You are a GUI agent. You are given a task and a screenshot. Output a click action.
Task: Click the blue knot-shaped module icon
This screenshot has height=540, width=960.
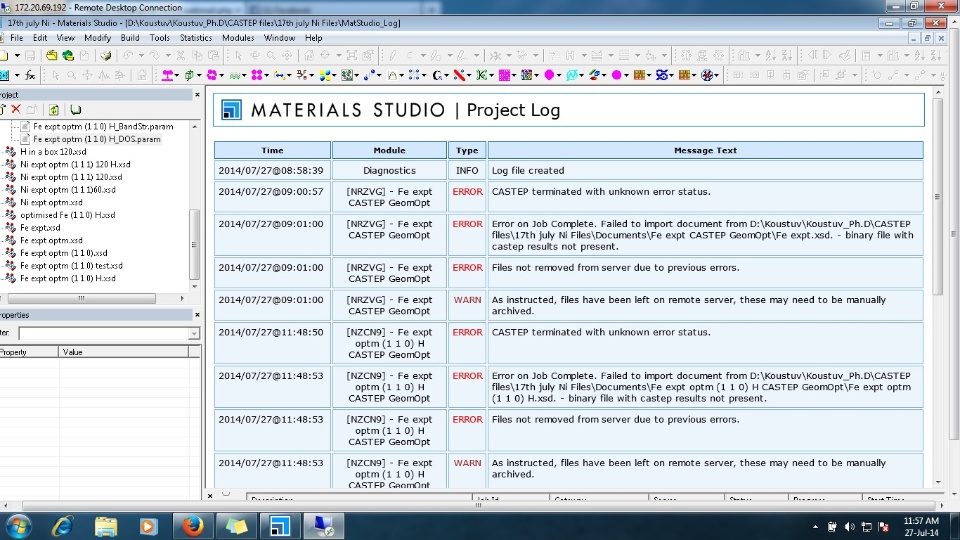point(662,75)
